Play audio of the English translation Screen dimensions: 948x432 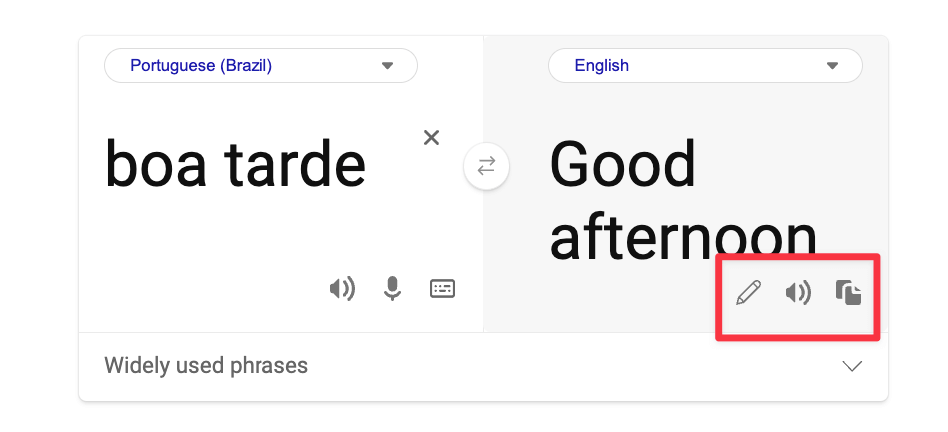click(x=798, y=293)
